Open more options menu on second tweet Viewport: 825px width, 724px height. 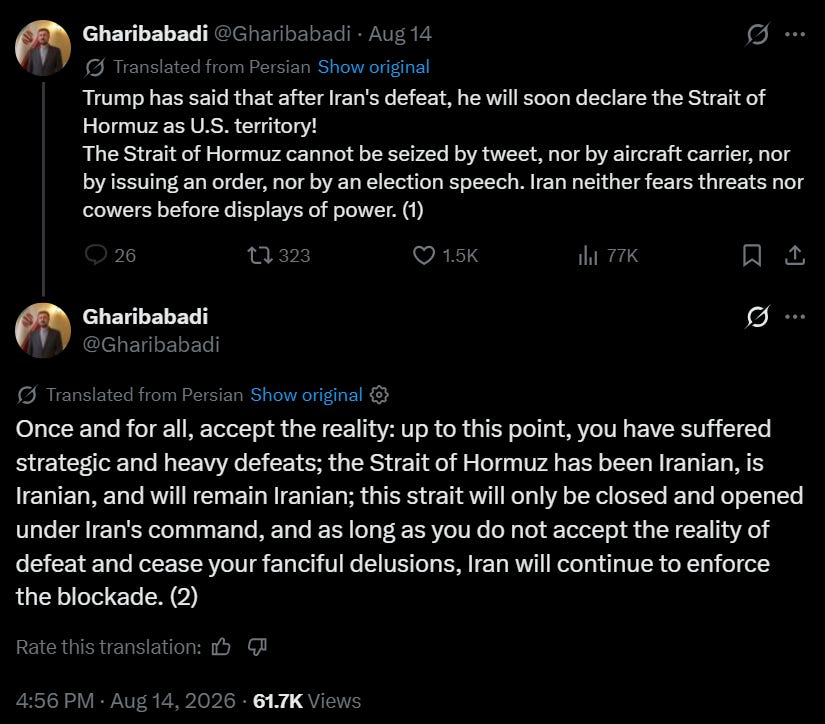click(794, 317)
